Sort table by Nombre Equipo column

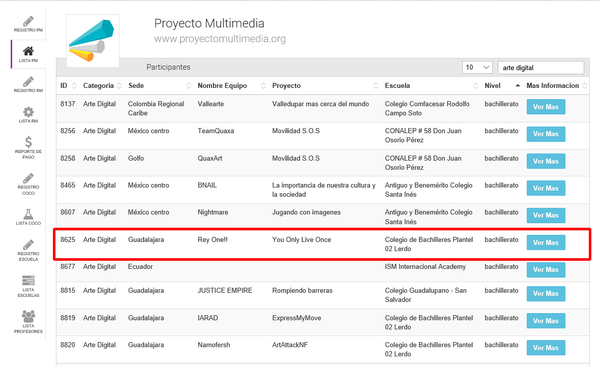click(231, 86)
